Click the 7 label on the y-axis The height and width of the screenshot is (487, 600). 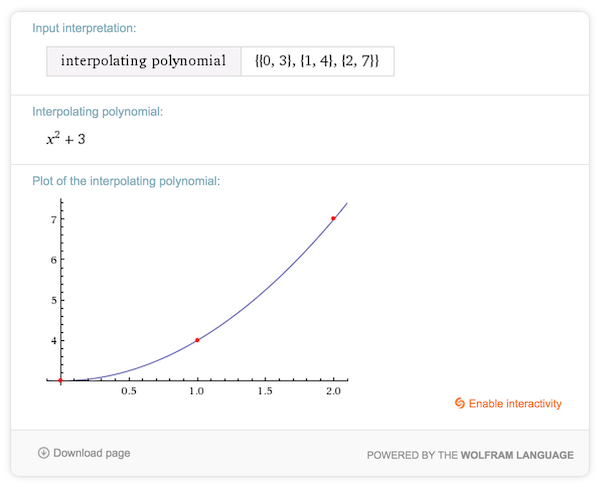coord(52,219)
